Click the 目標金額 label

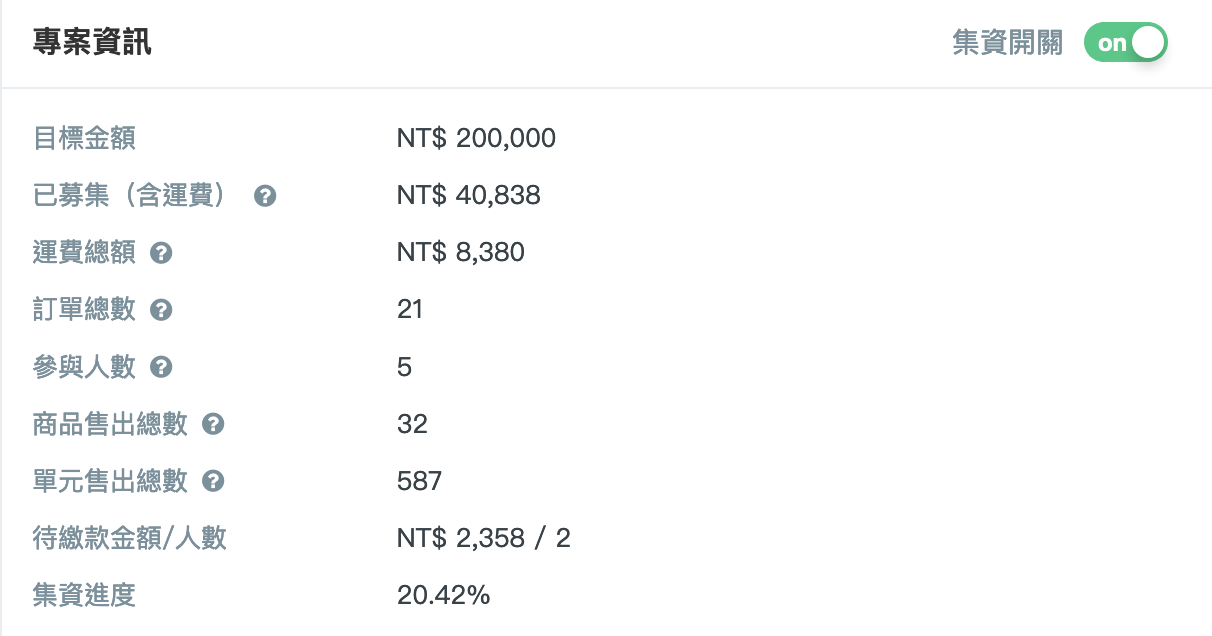coord(84,138)
